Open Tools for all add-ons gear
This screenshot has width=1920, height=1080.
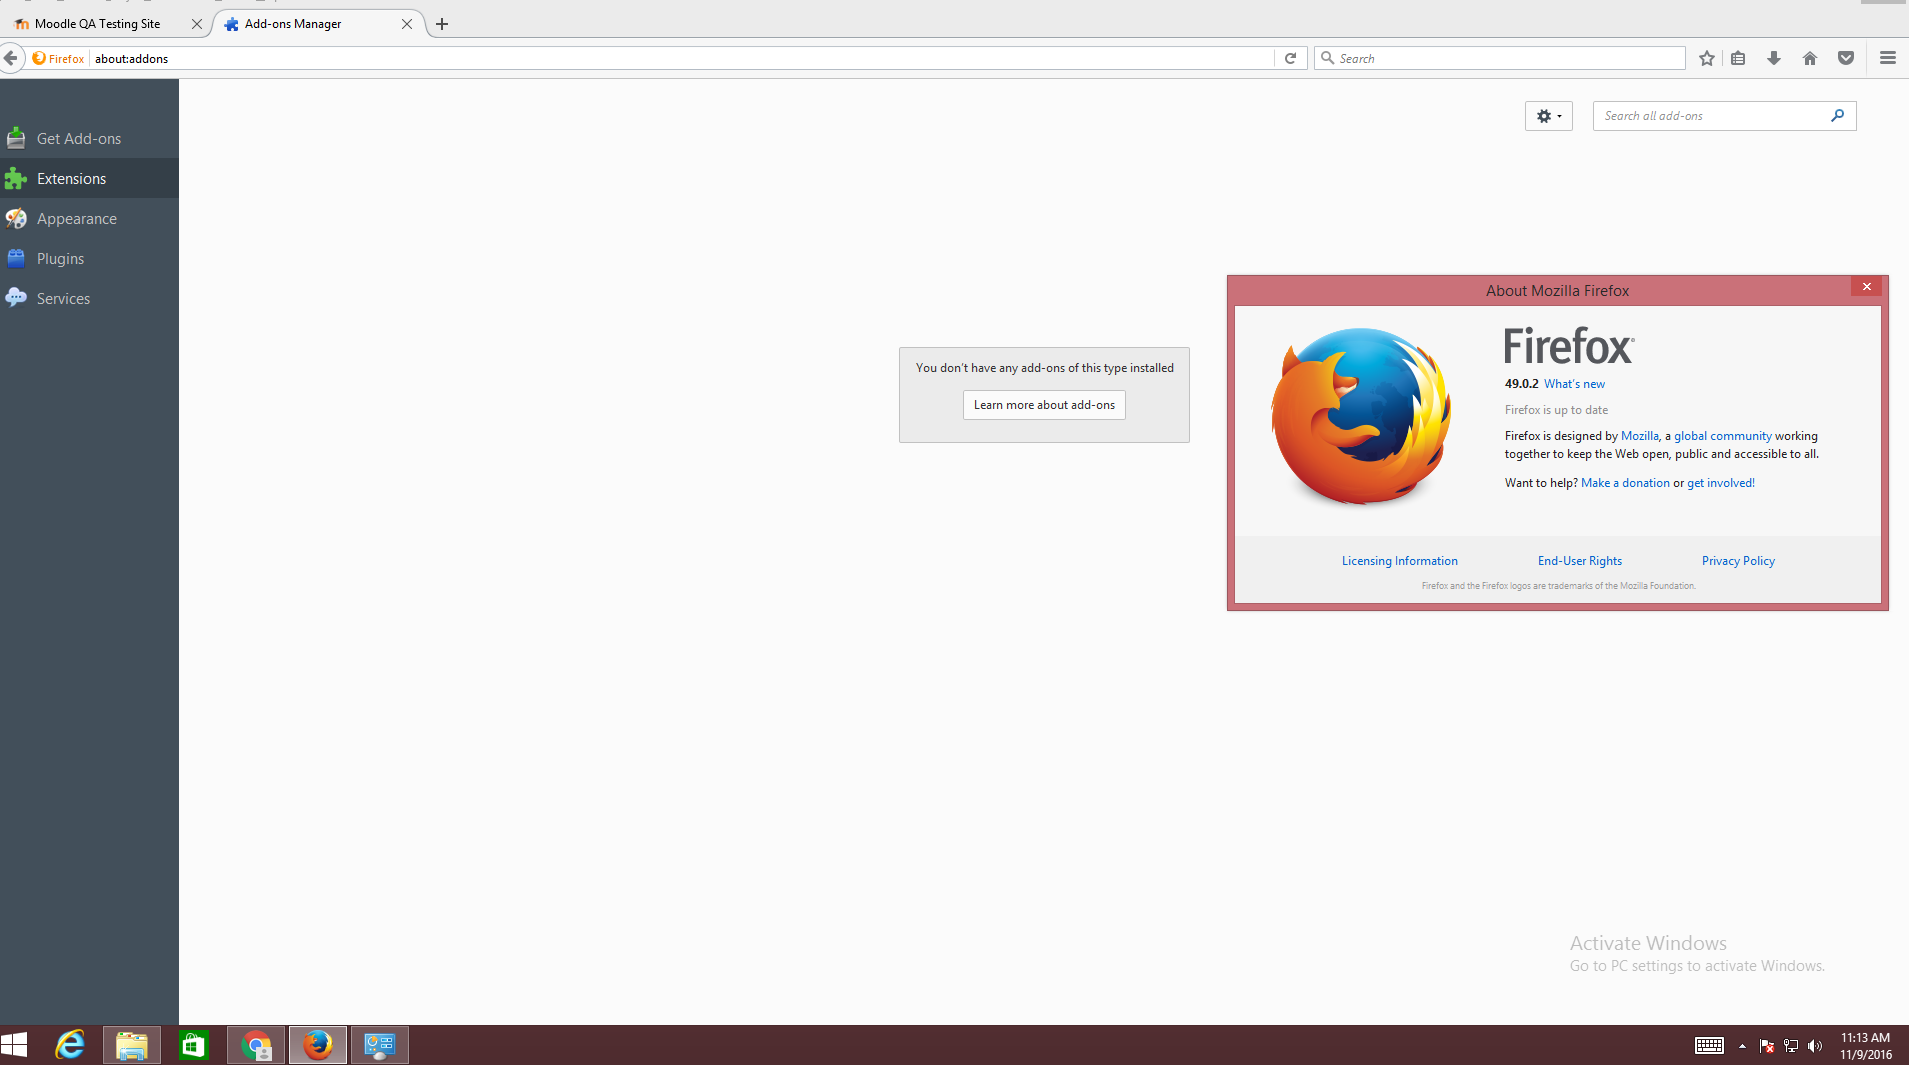pyautogui.click(x=1549, y=116)
